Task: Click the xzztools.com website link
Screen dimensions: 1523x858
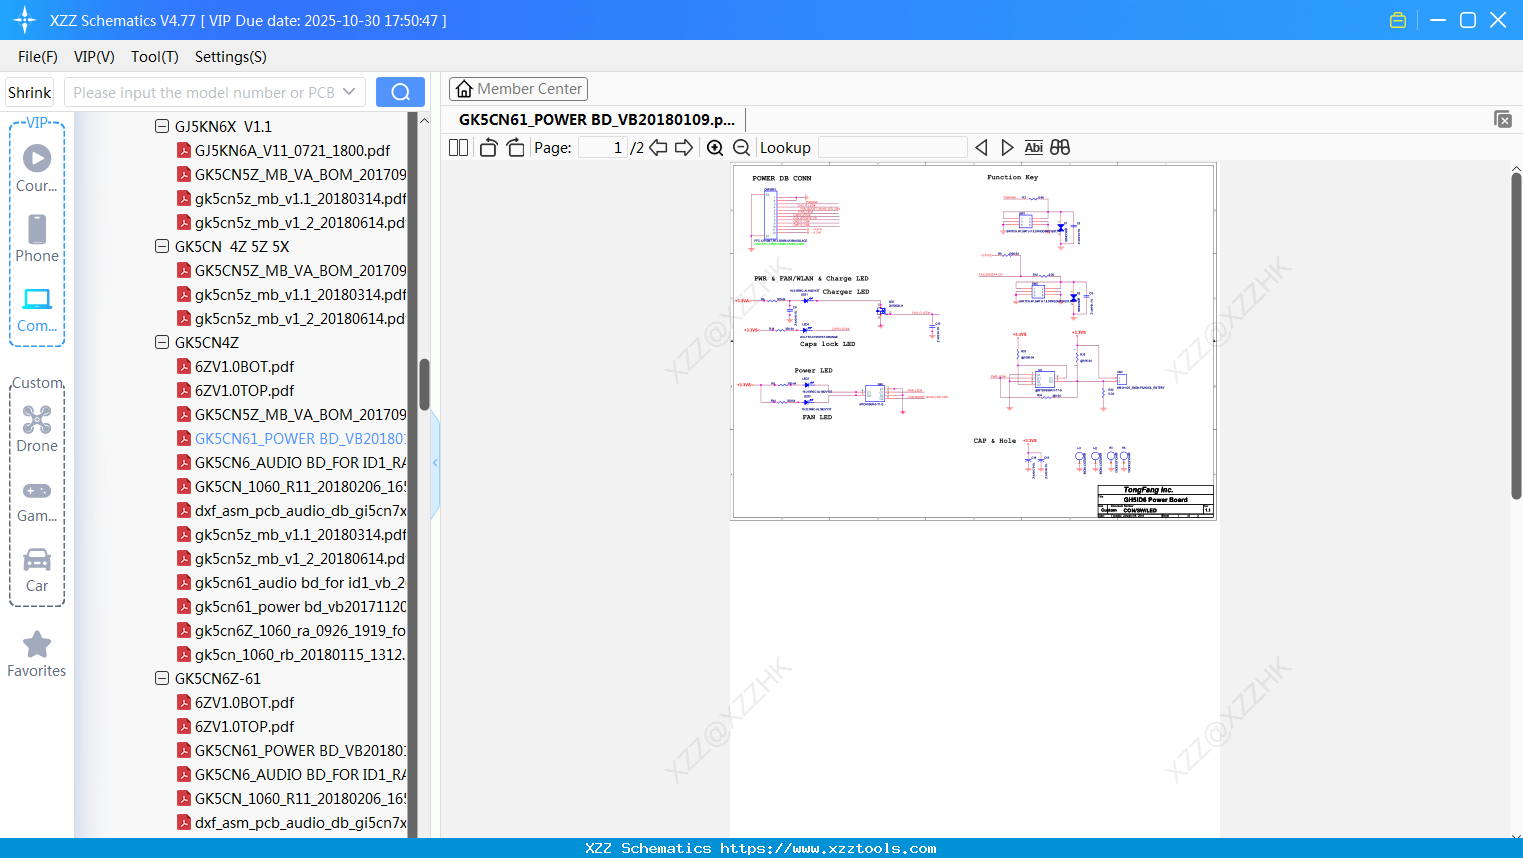Action: pos(828,848)
